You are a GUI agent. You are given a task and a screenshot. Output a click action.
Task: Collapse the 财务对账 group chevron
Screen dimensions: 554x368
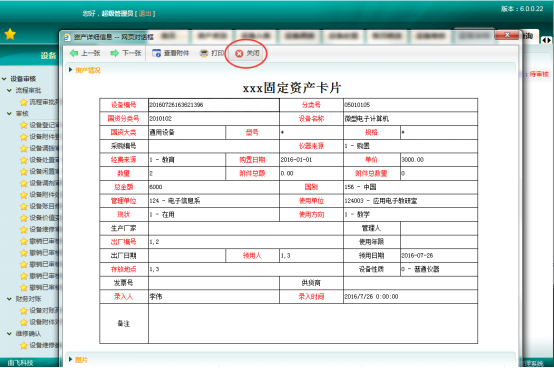tap(9, 299)
